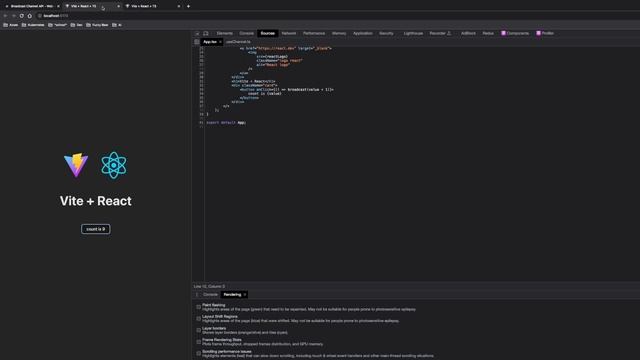This screenshot has width=640, height=360.
Task: Click the code line containing broadcast(value + 1)
Action: point(287,89)
